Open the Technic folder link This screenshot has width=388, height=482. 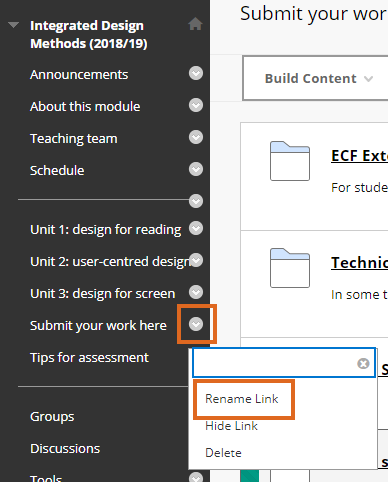click(x=359, y=263)
